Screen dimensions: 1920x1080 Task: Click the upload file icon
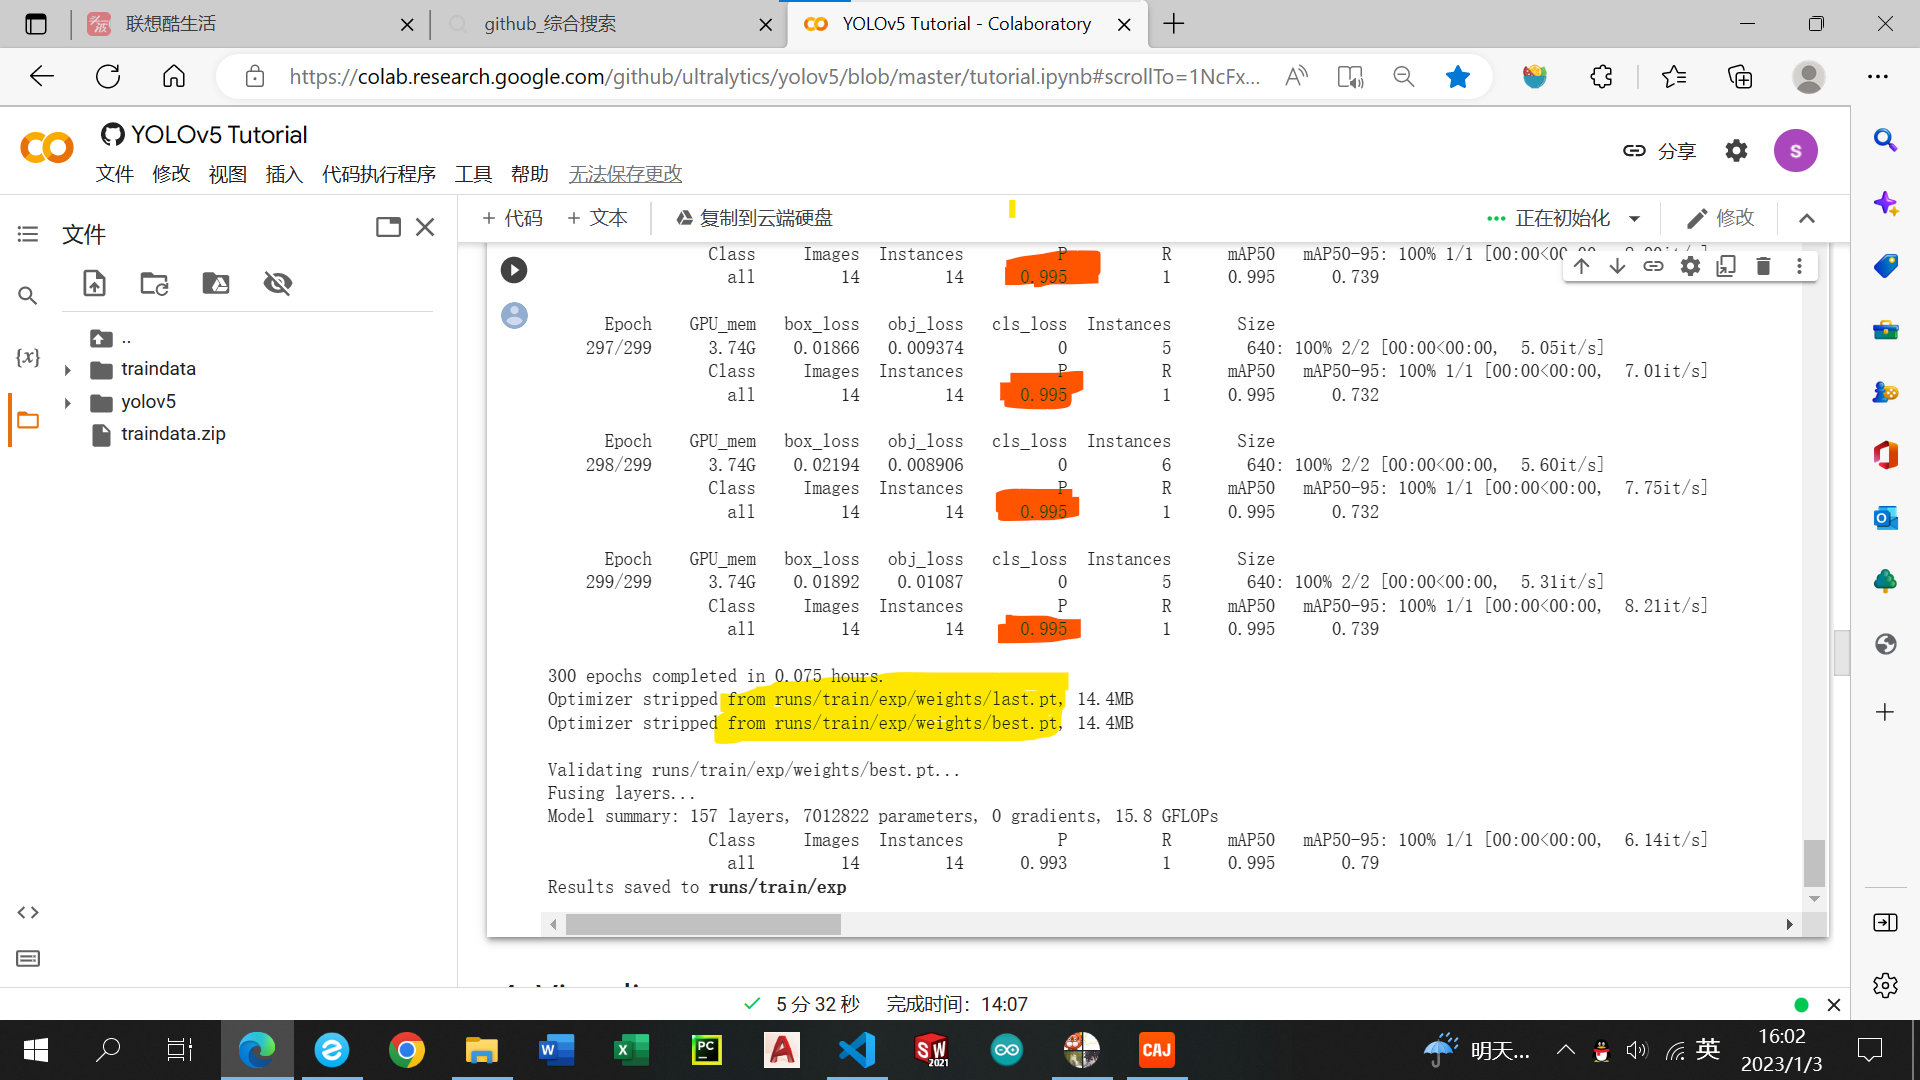pyautogui.click(x=94, y=283)
